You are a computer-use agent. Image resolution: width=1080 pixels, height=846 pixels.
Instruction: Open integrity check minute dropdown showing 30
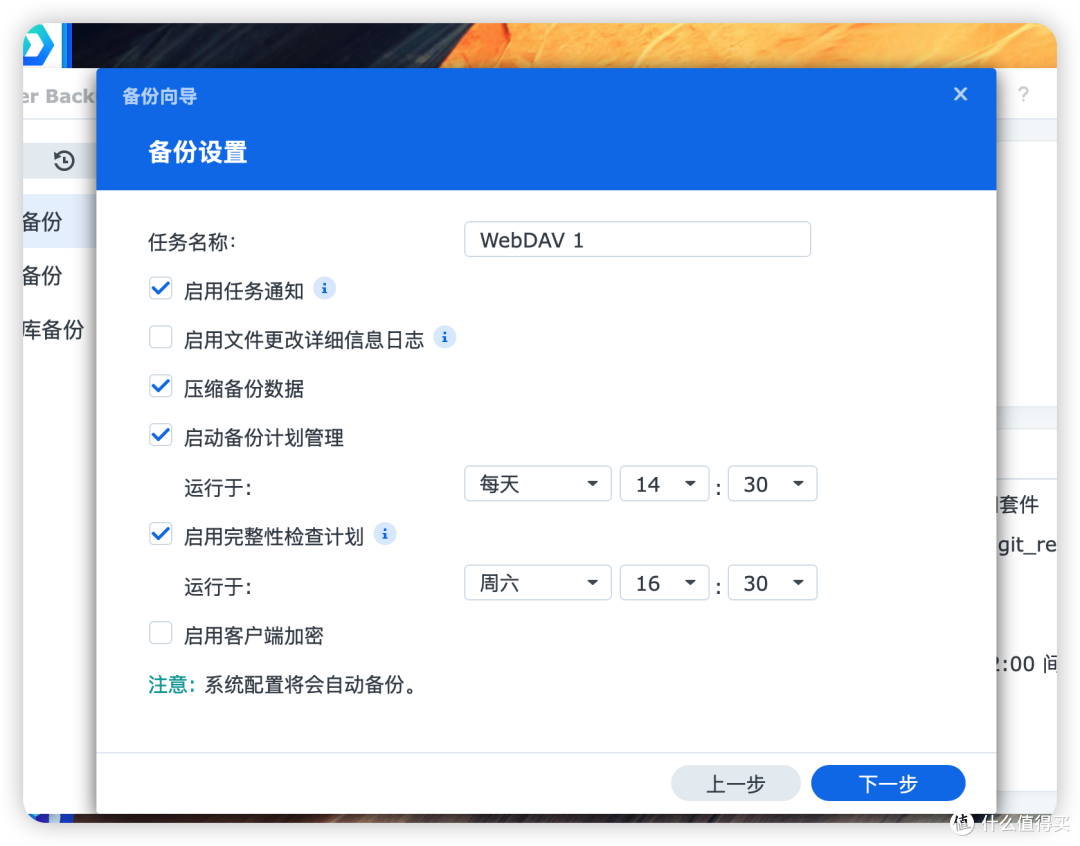[x=772, y=583]
